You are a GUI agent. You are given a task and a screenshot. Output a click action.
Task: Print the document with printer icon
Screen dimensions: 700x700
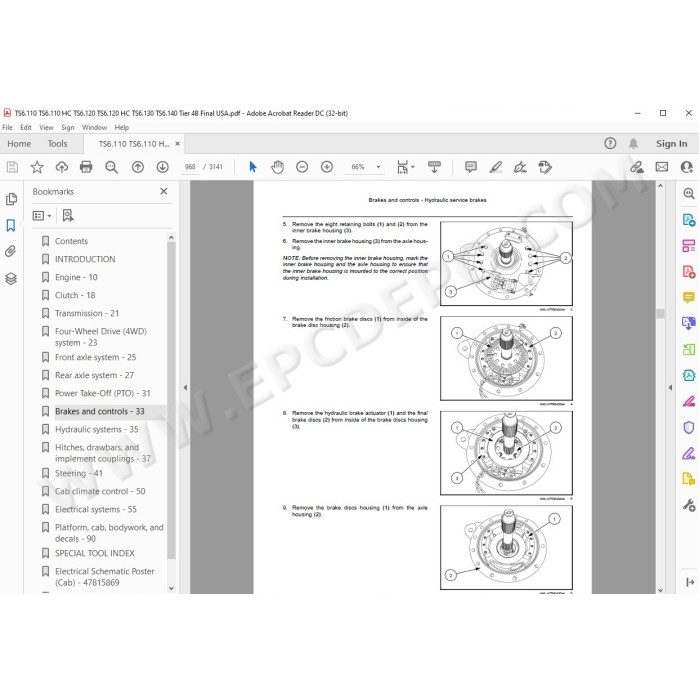(x=86, y=167)
